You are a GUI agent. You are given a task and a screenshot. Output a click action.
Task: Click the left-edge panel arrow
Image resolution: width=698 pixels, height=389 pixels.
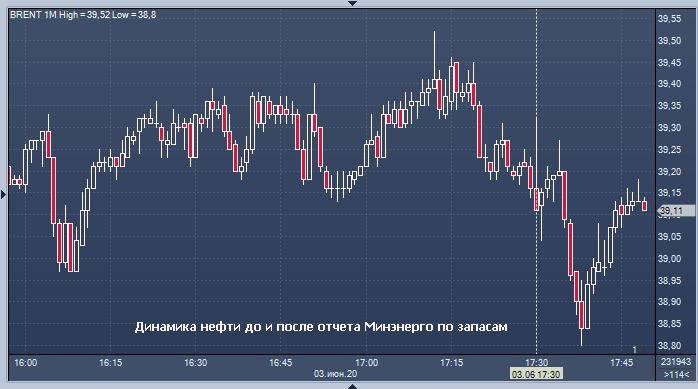(4, 194)
